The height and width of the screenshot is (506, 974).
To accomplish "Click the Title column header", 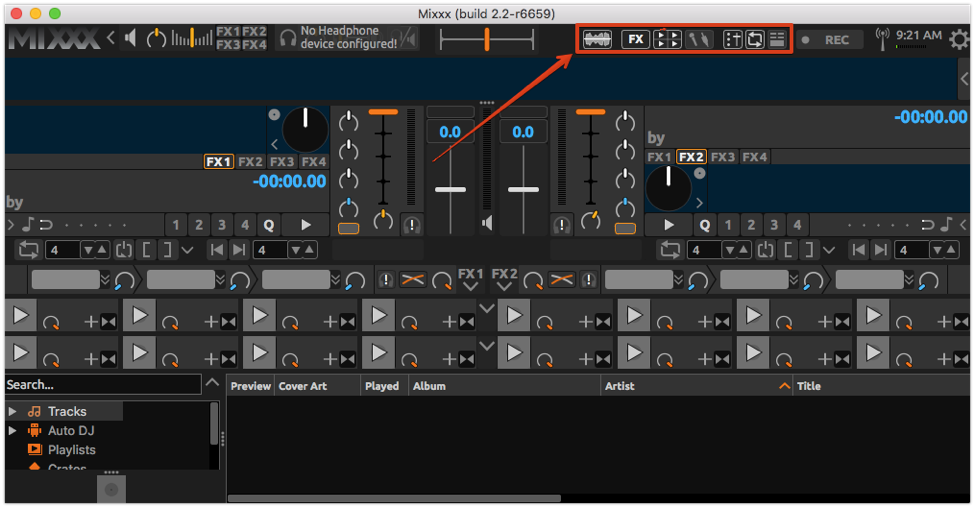I will pyautogui.click(x=881, y=386).
